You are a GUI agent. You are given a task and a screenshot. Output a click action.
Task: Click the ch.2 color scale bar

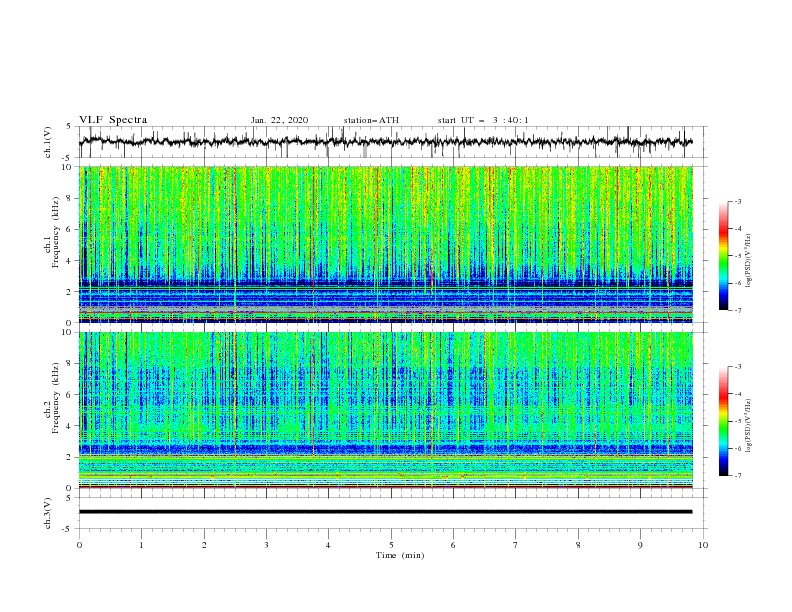tap(723, 421)
